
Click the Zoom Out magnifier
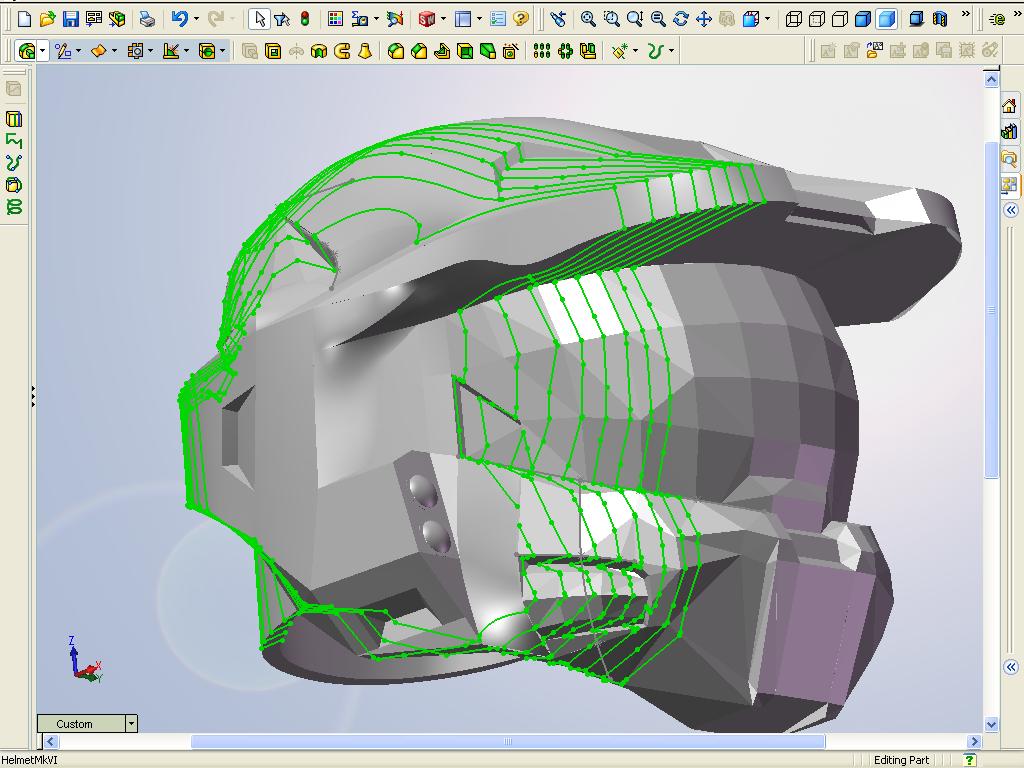pyautogui.click(x=658, y=19)
